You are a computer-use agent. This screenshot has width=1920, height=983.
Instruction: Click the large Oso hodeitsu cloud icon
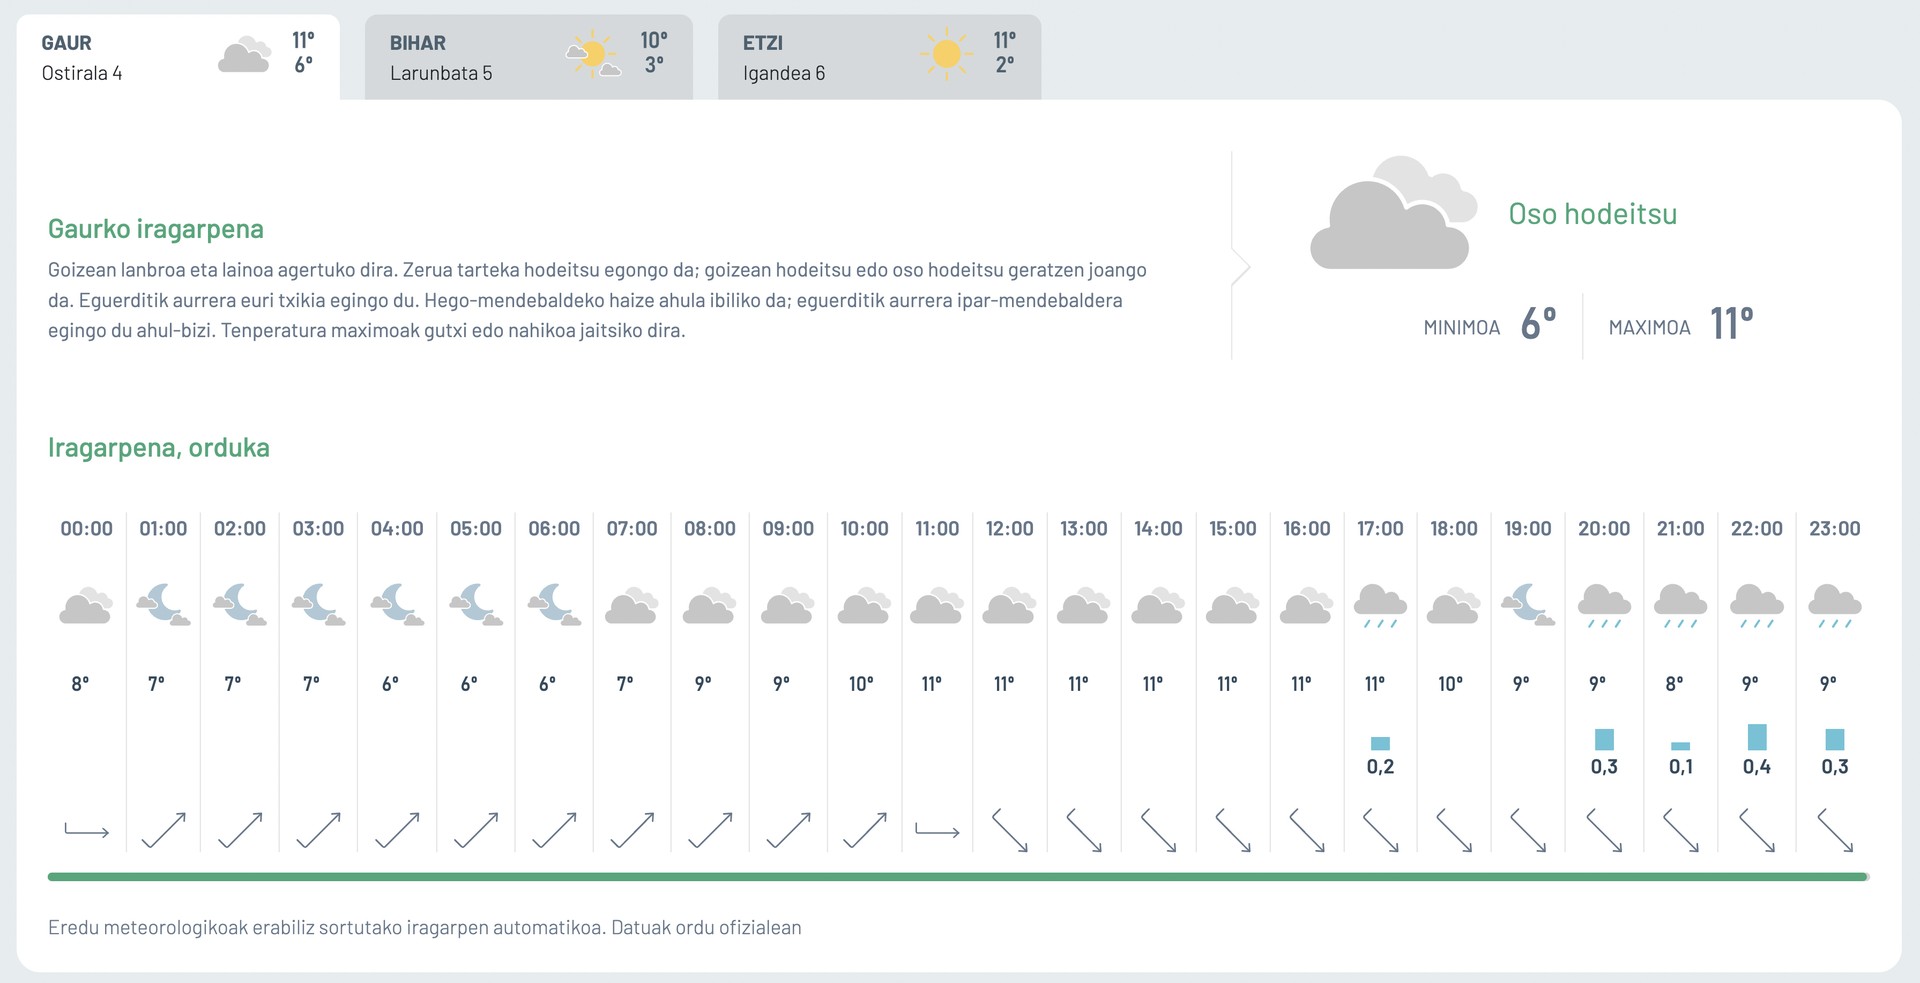(1394, 212)
